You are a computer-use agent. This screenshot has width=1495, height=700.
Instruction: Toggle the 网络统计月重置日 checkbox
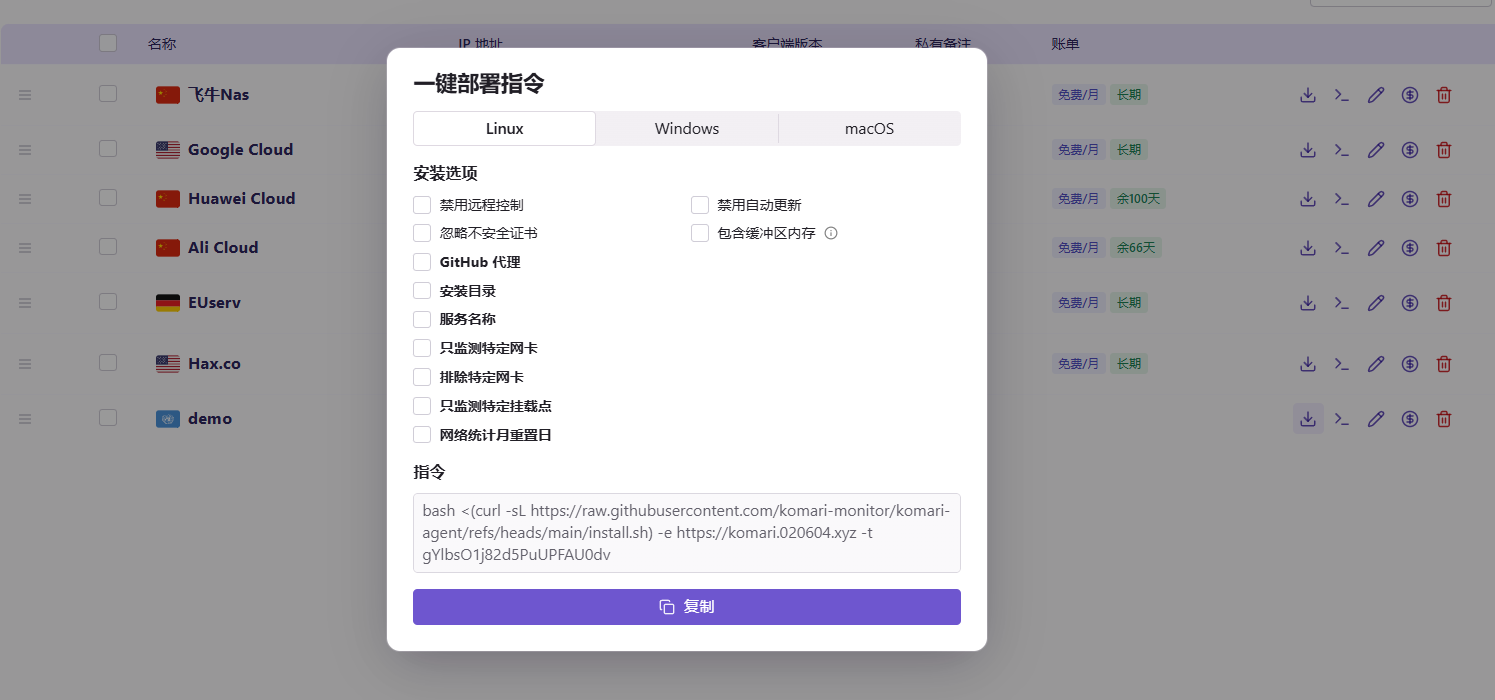[x=422, y=435]
